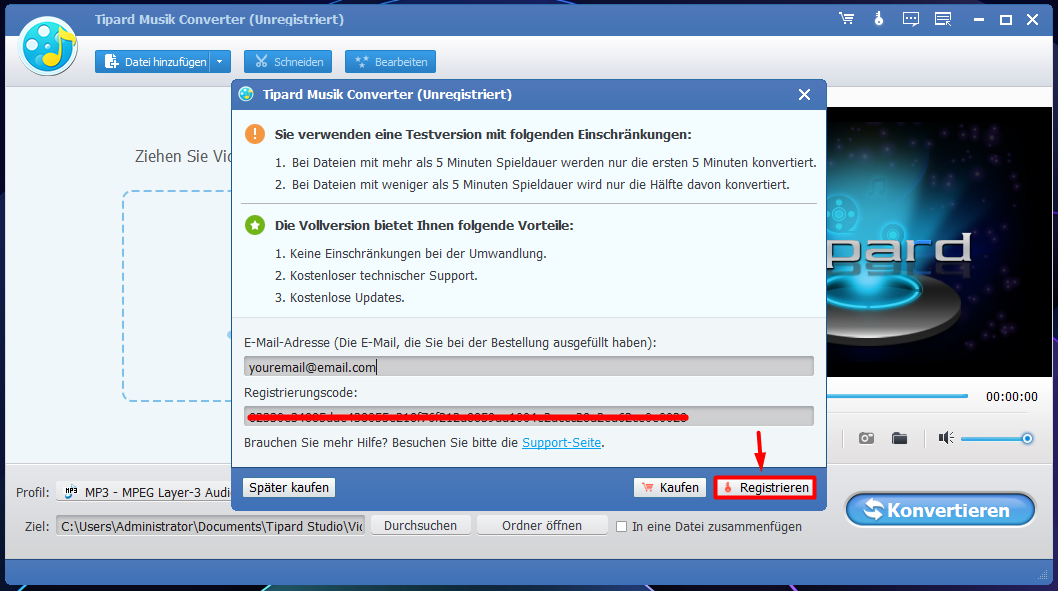Click Später kaufen button

[x=289, y=487]
